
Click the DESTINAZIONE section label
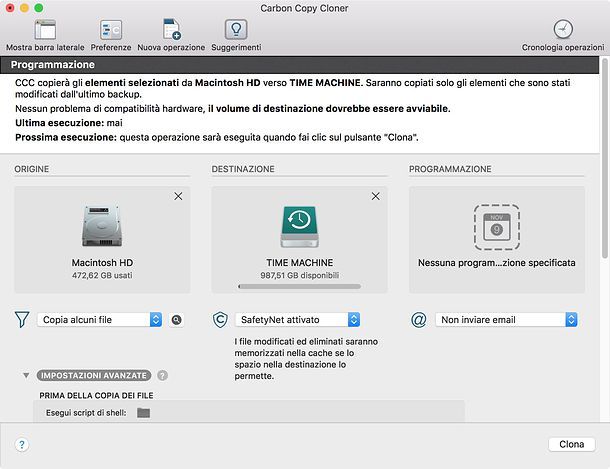(243, 169)
